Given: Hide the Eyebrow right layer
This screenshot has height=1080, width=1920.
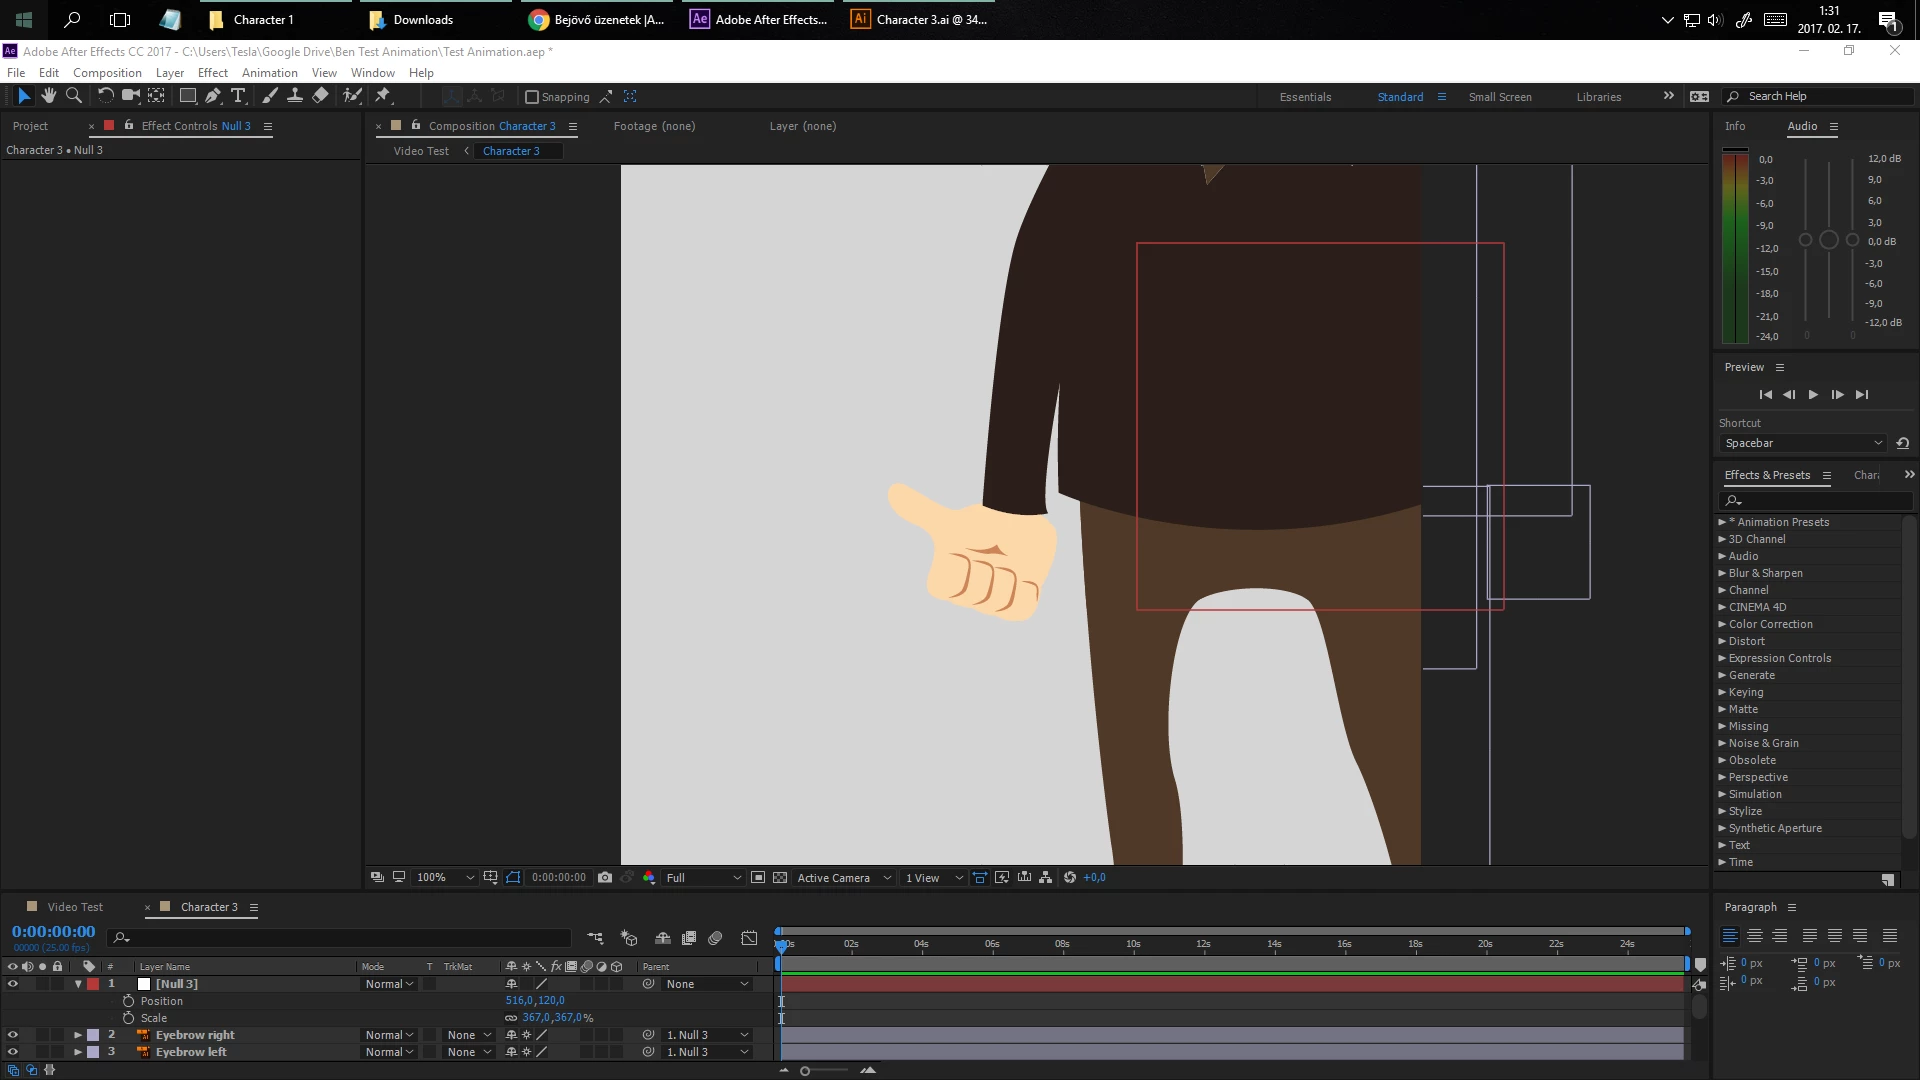Looking at the screenshot, I should pyautogui.click(x=12, y=1035).
